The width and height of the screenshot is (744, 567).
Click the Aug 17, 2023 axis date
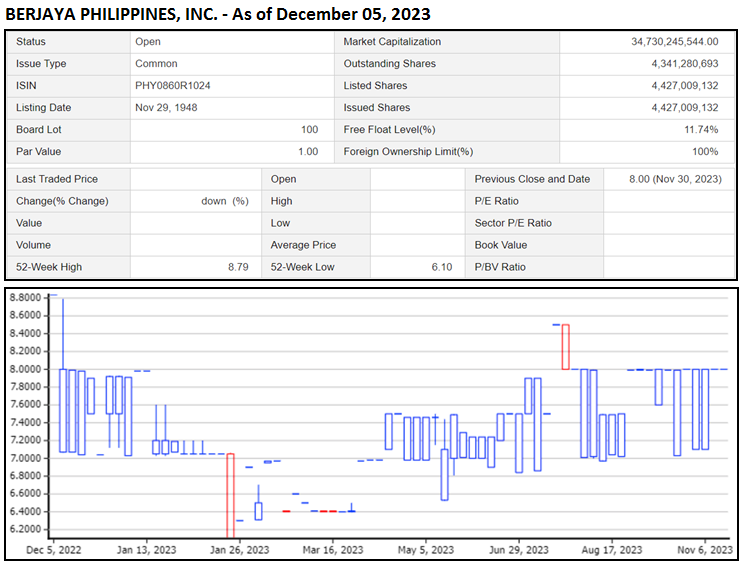coord(612,550)
